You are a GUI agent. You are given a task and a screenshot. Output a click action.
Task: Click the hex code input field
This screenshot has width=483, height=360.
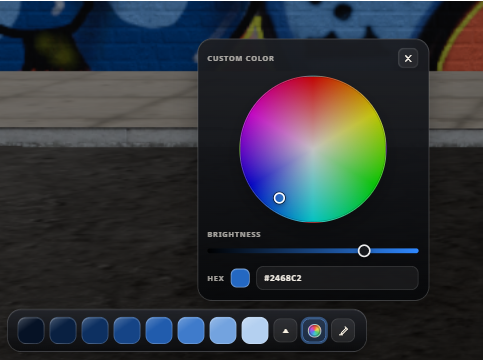(337, 278)
